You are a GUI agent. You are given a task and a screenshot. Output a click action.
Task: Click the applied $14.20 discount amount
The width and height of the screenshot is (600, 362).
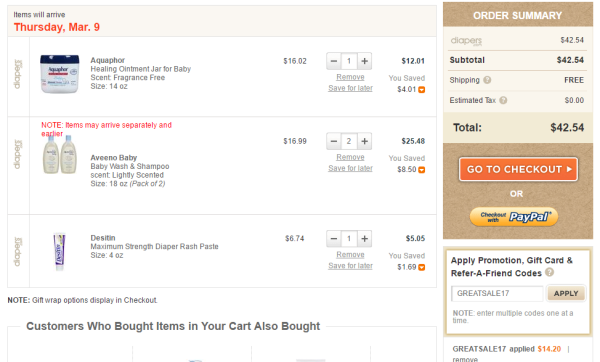(x=549, y=349)
